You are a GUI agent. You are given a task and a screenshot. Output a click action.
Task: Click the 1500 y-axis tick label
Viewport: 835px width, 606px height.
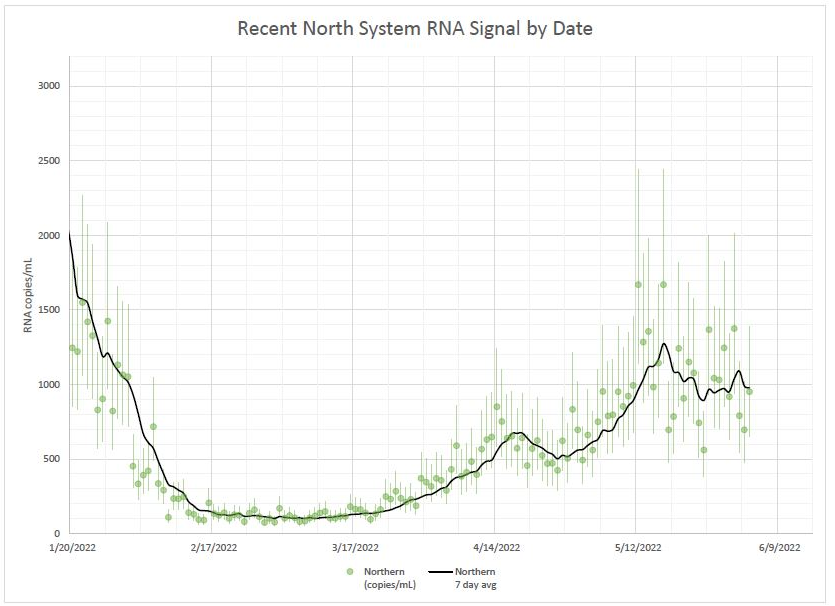tap(48, 310)
